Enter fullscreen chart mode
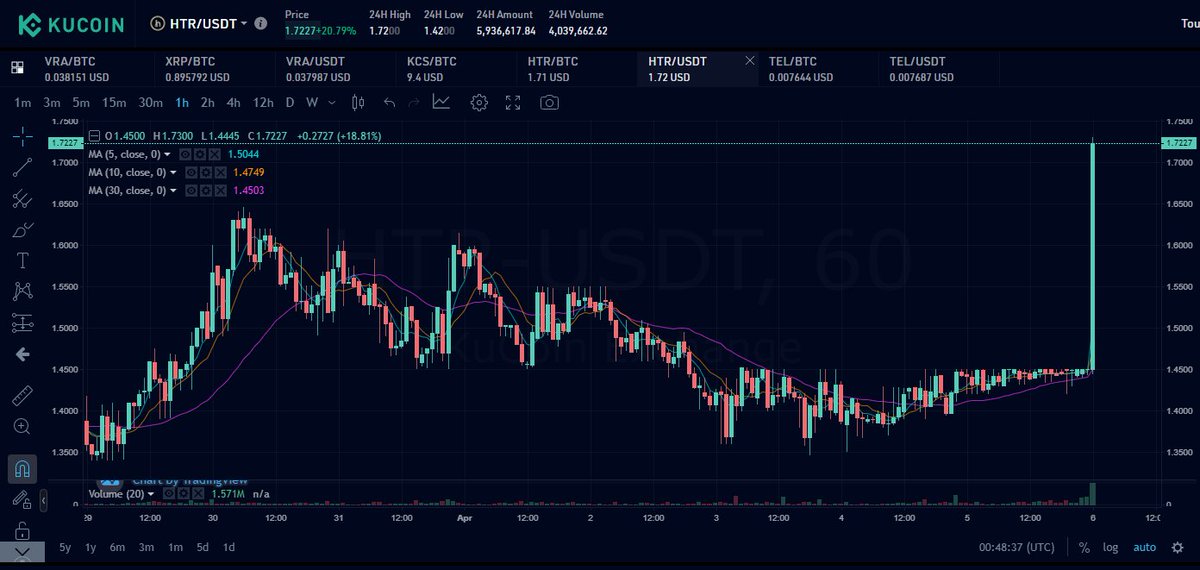This screenshot has width=1200, height=570. coord(513,102)
